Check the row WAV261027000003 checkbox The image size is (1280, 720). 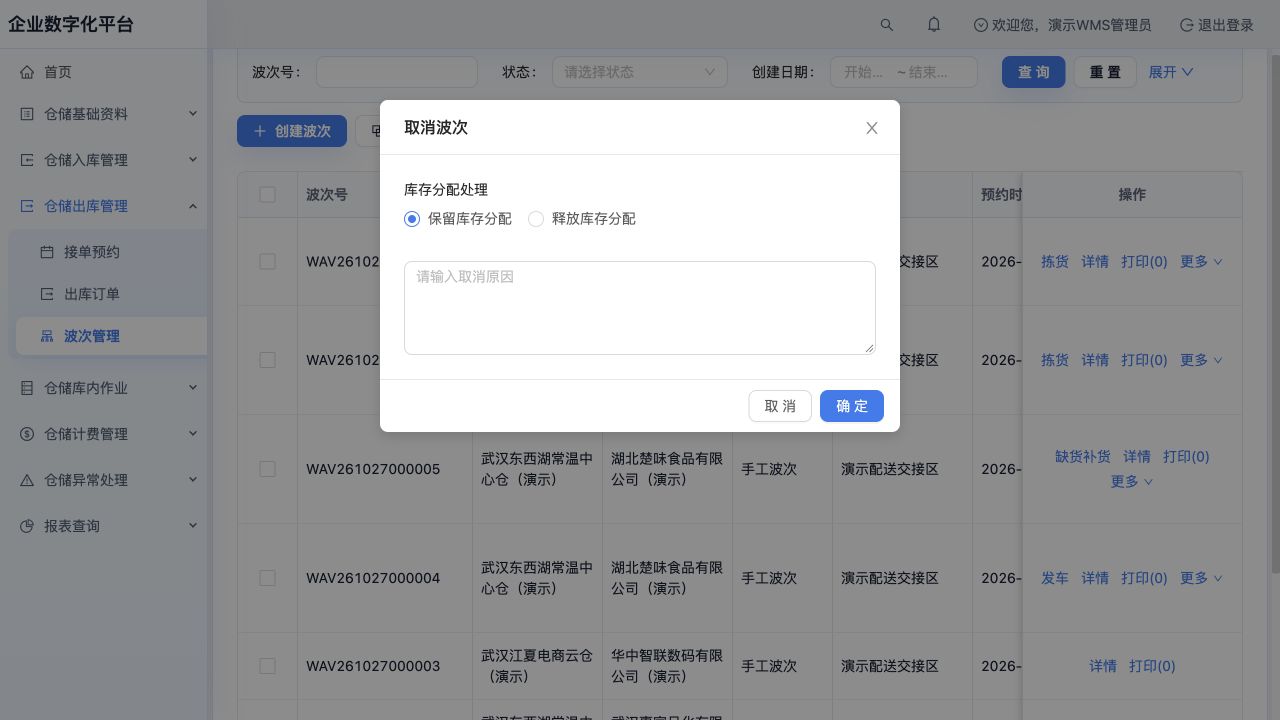click(x=267, y=666)
